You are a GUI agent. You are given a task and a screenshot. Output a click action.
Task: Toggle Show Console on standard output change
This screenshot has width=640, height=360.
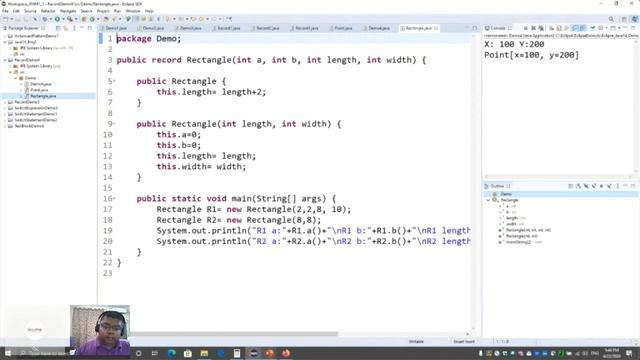(x=576, y=28)
